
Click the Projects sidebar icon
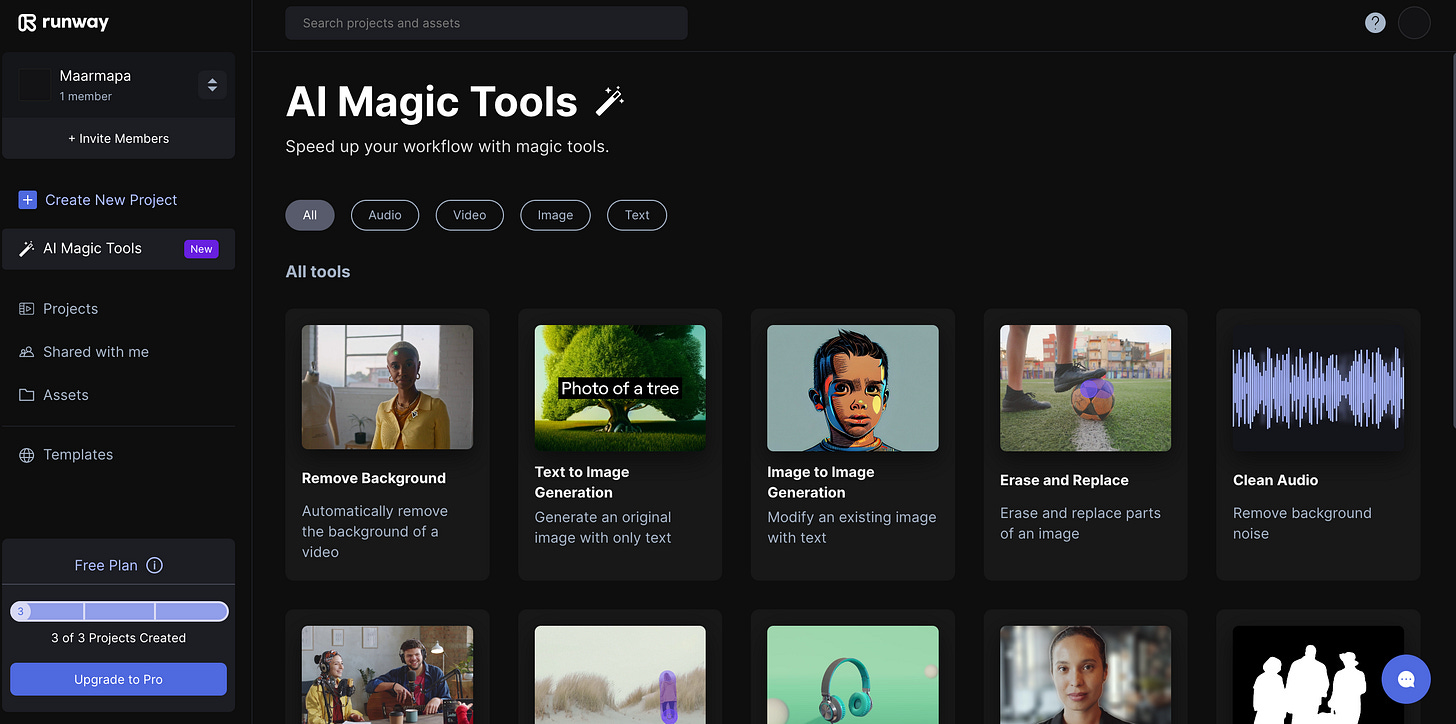(x=27, y=309)
